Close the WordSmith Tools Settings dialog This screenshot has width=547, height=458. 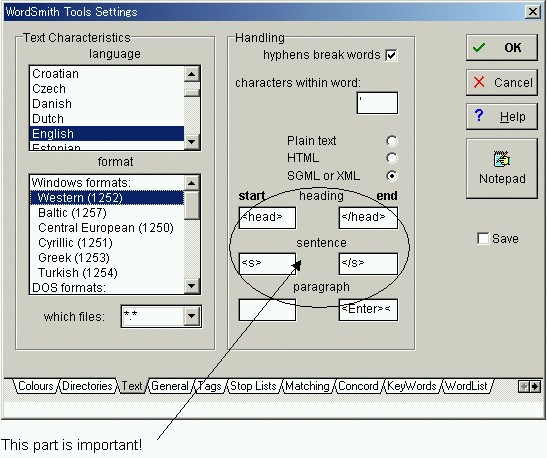533,12
